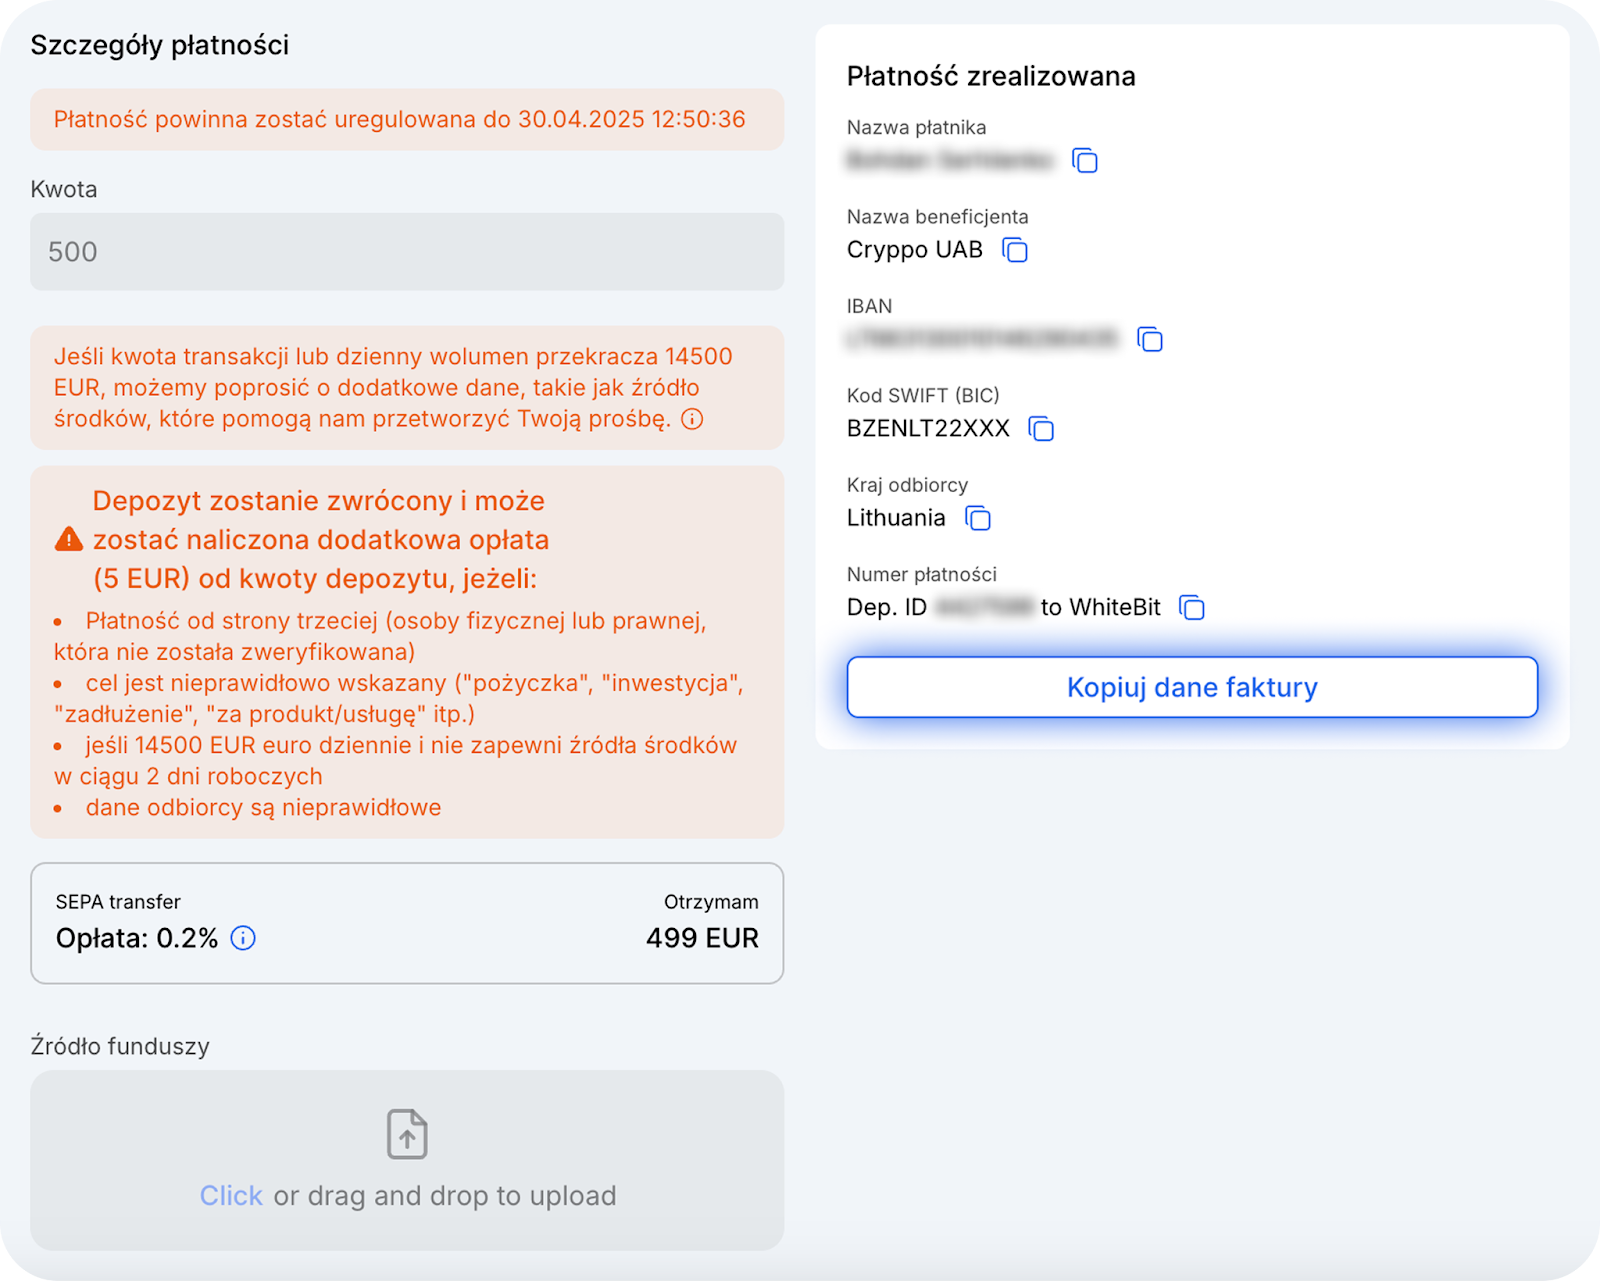Copy the payer name value
The height and width of the screenshot is (1281, 1600).
tap(1085, 161)
